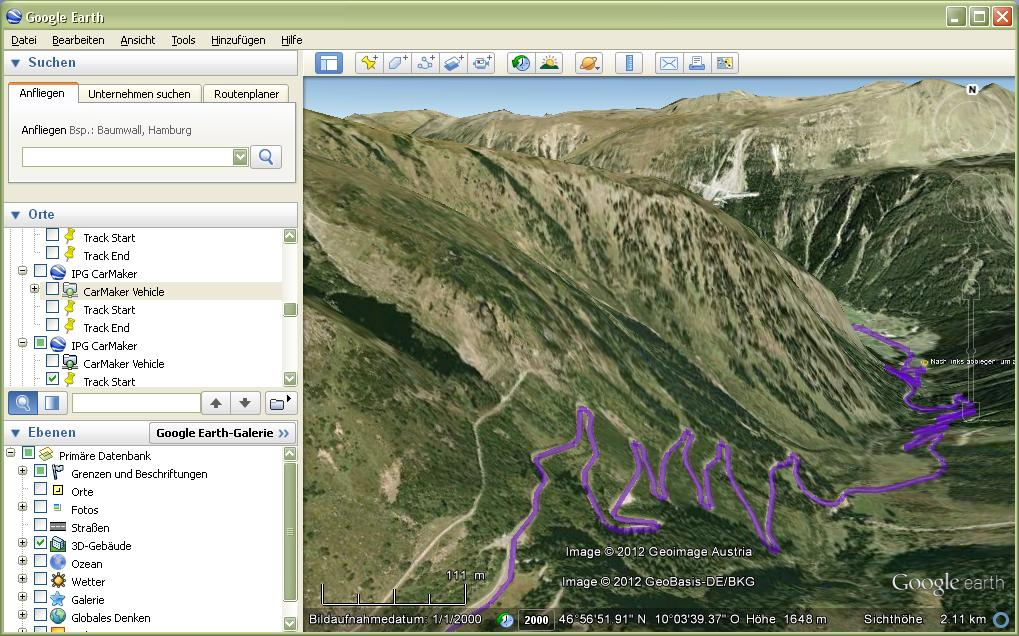1019x636 pixels.
Task: Open the Datei menu
Action: tap(24, 40)
